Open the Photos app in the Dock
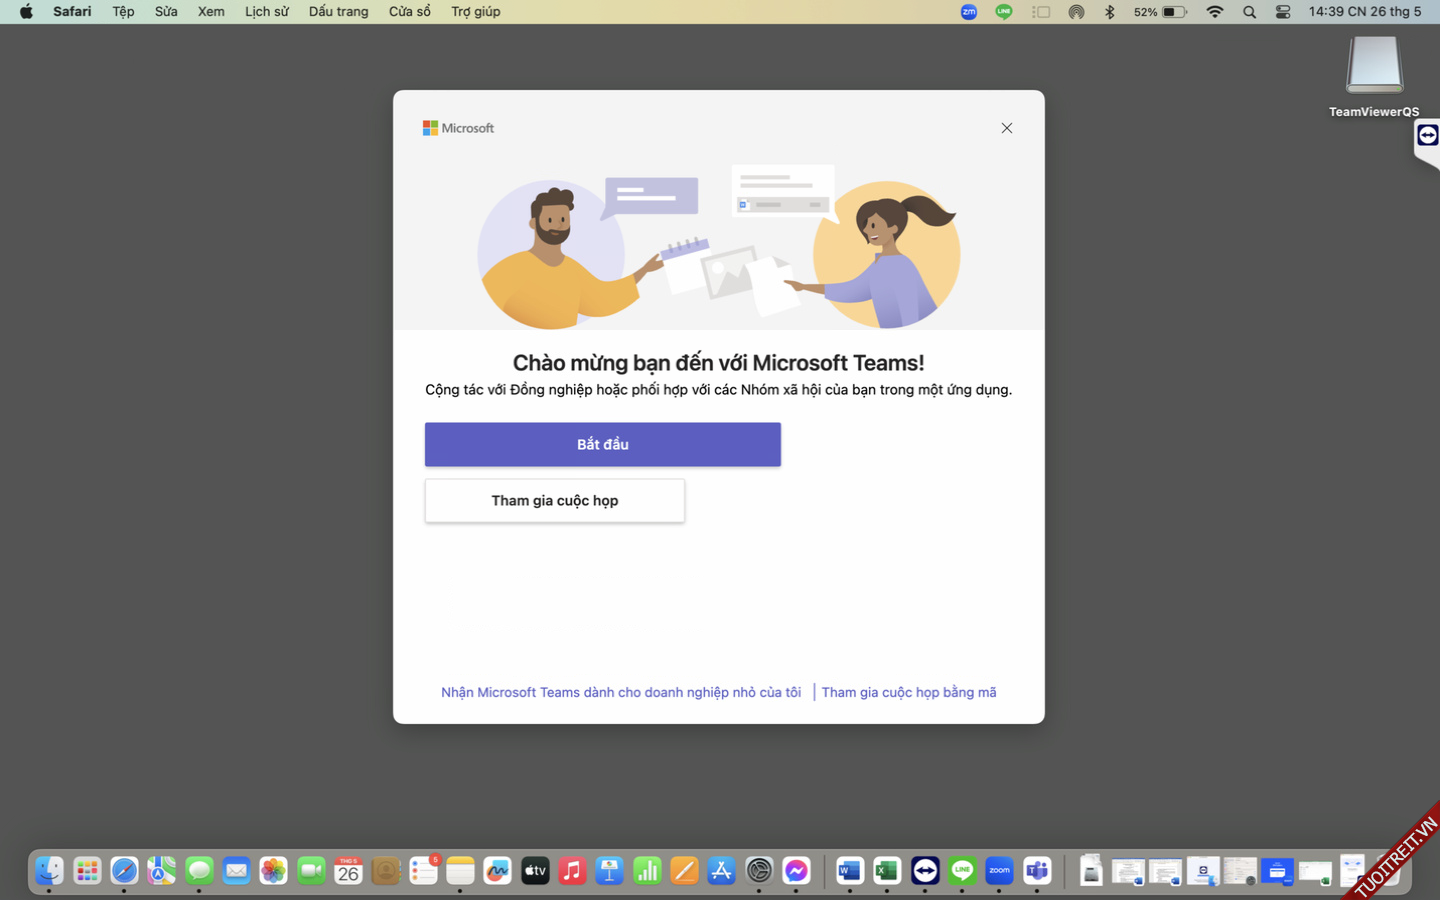This screenshot has height=900, width=1440. [273, 871]
